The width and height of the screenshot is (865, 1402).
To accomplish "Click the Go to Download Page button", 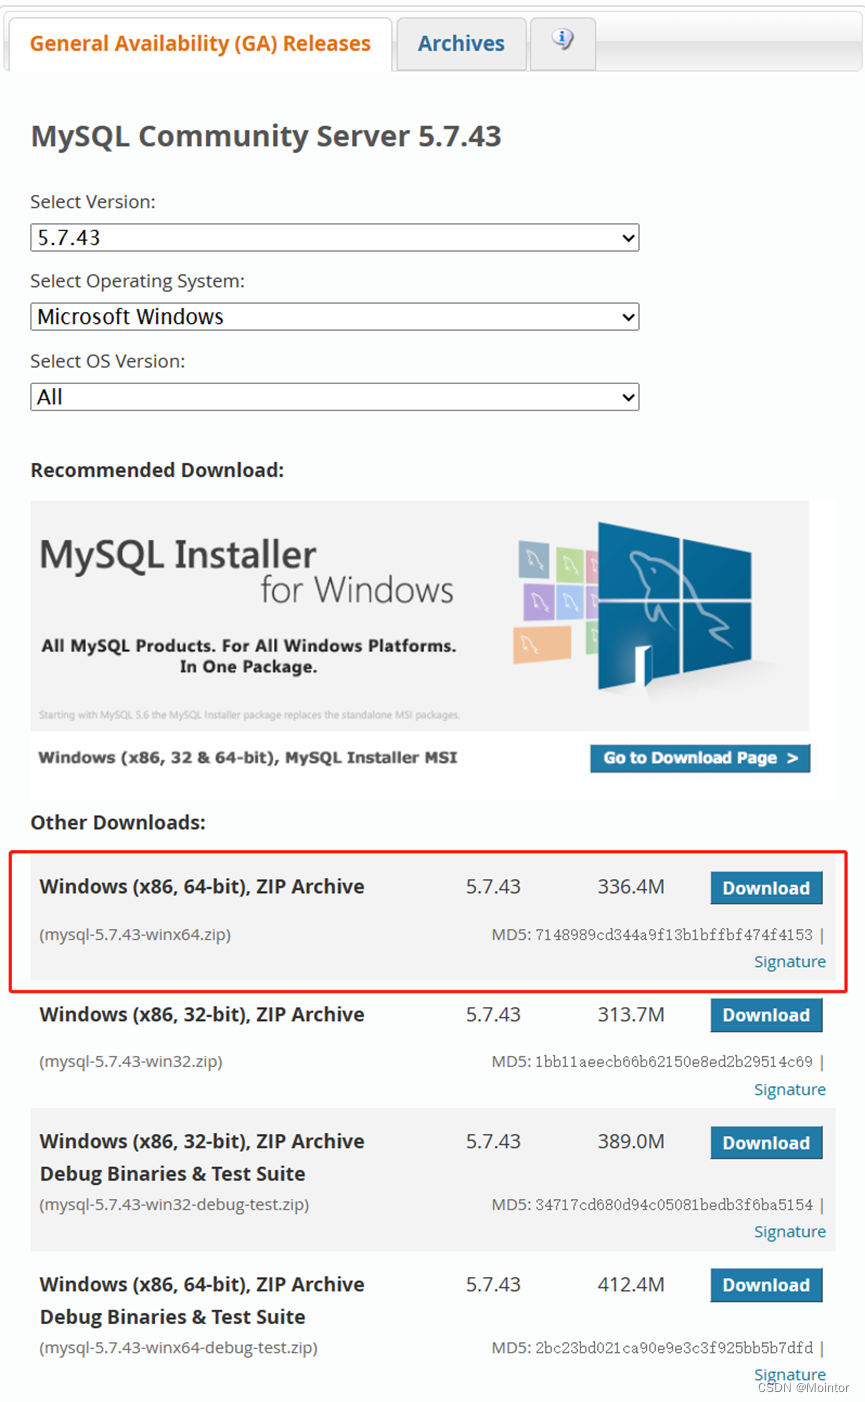I will [x=699, y=758].
